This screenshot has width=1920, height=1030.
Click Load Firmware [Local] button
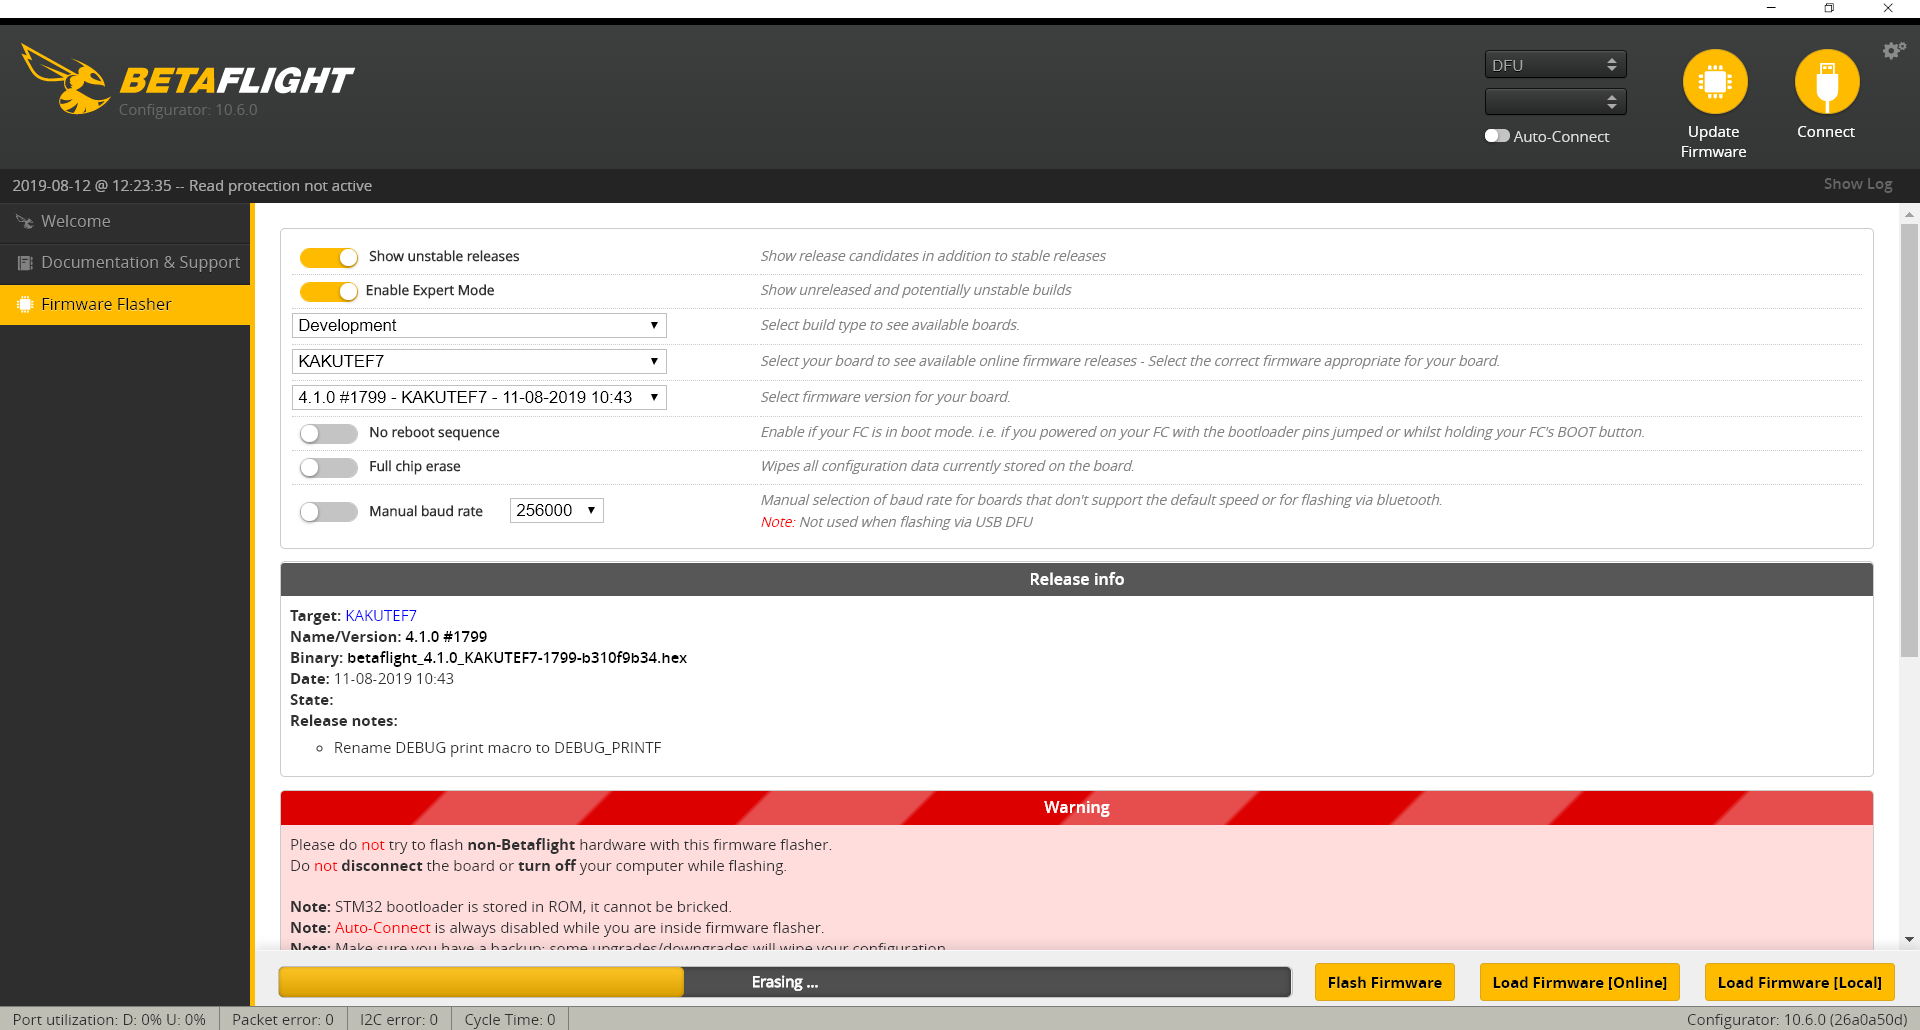(x=1799, y=982)
